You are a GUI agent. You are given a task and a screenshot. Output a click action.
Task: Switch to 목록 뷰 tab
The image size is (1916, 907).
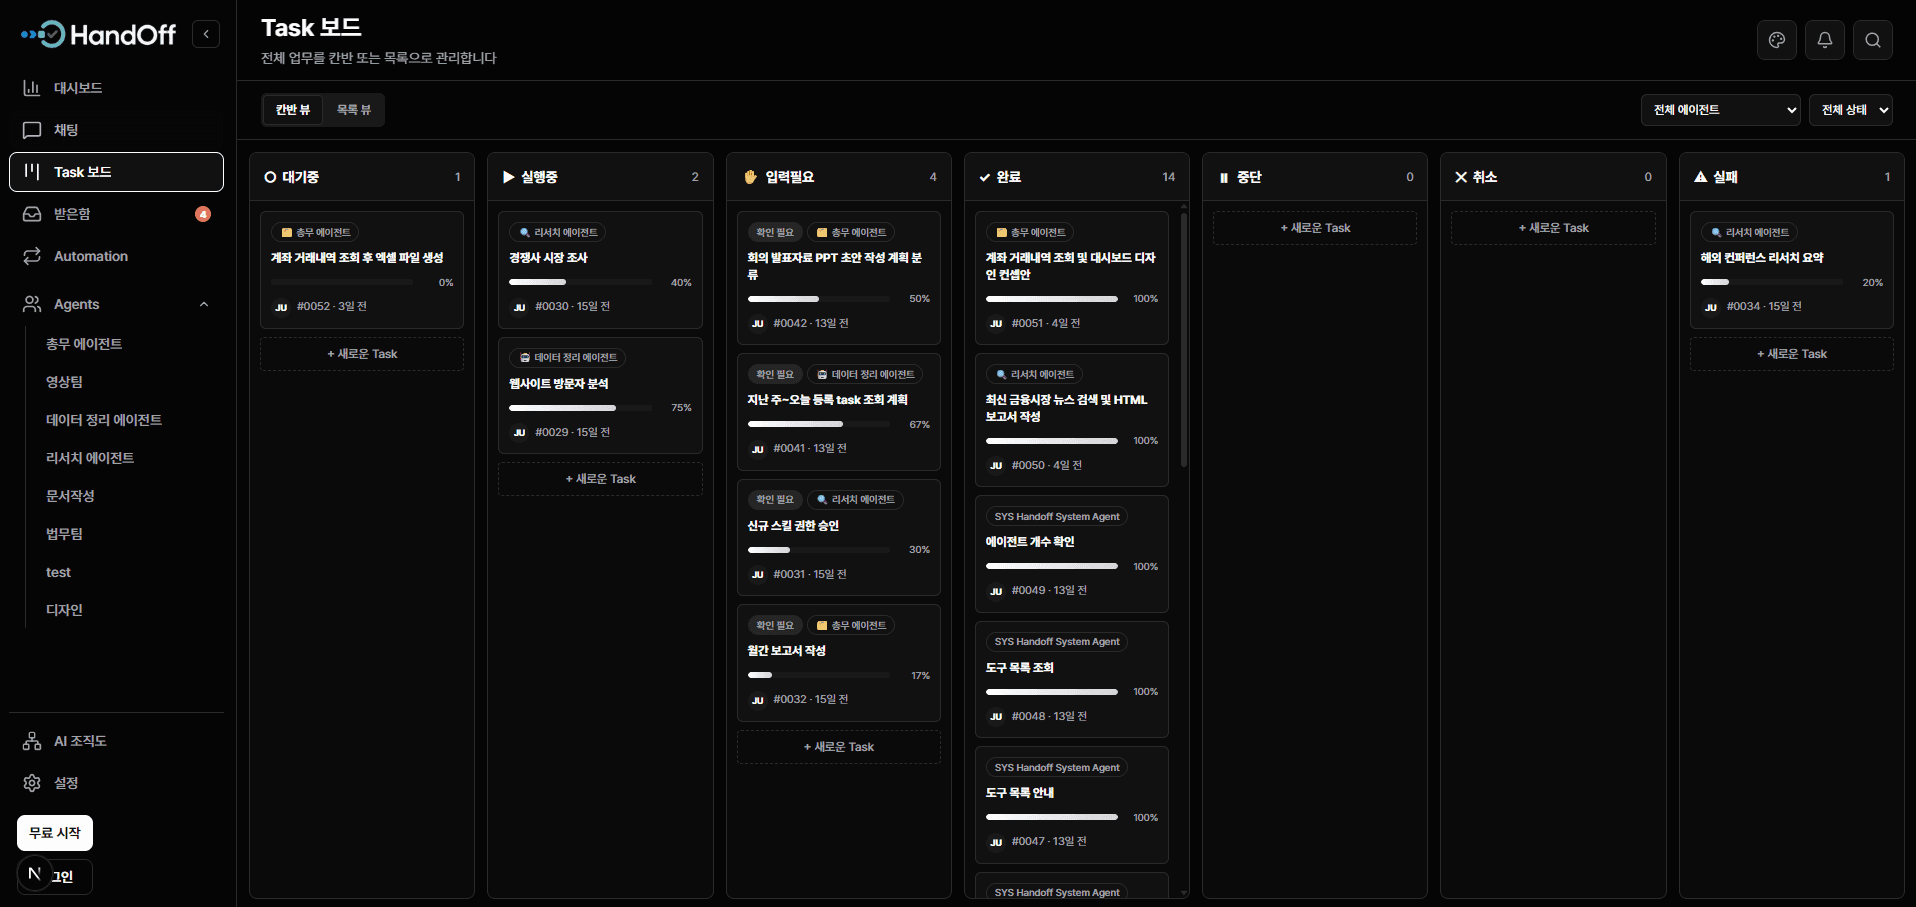click(354, 110)
